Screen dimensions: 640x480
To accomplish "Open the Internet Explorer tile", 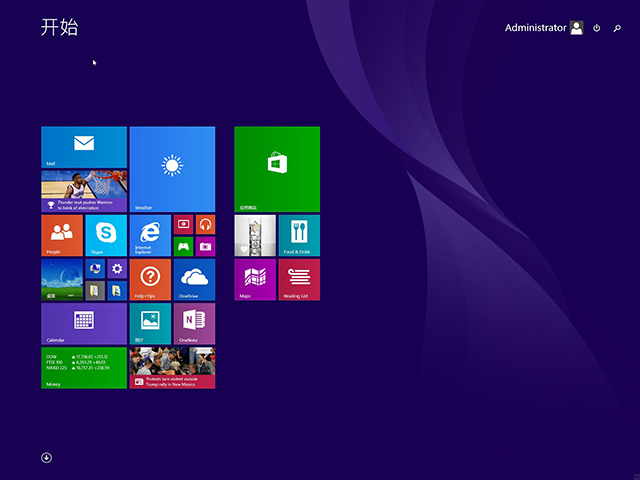I will [150, 236].
